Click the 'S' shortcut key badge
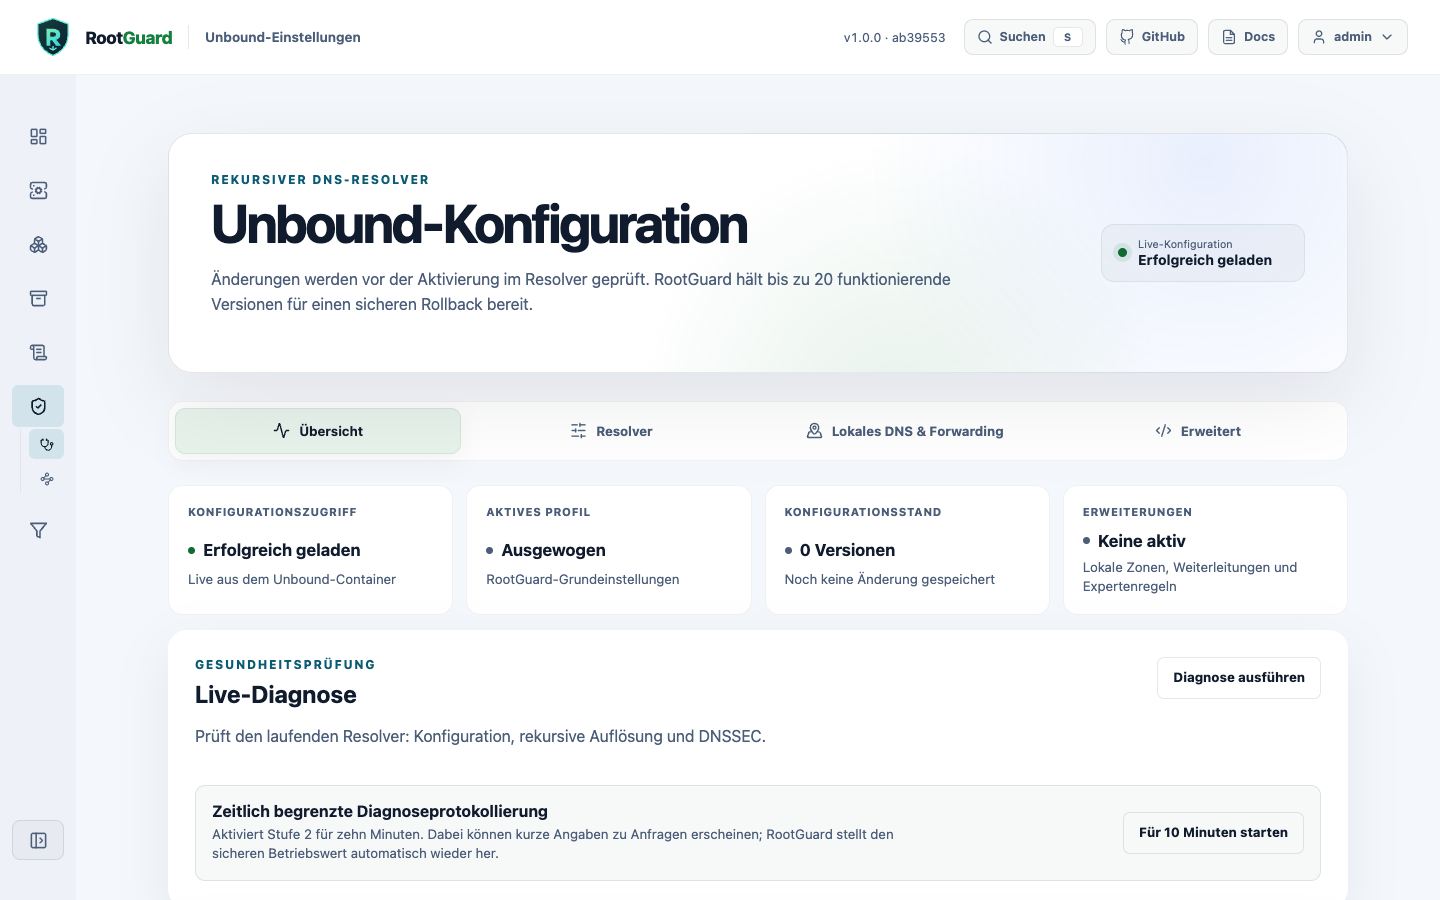1440x900 pixels. [x=1068, y=37]
